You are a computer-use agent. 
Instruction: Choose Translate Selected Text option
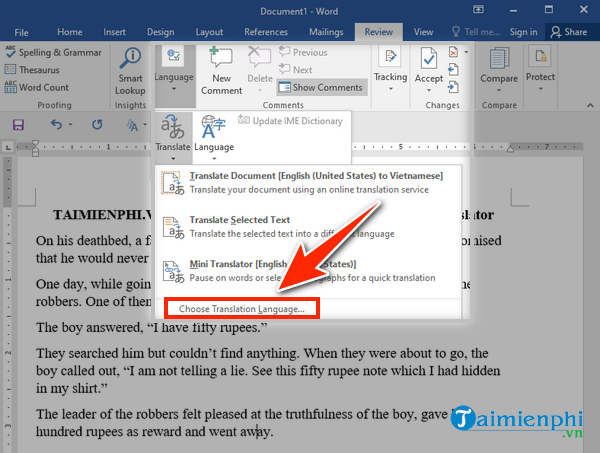[x=308, y=226]
